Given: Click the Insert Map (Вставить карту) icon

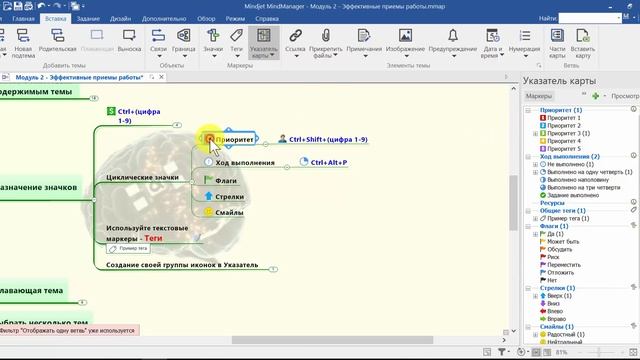Looking at the screenshot, I should coord(582,36).
